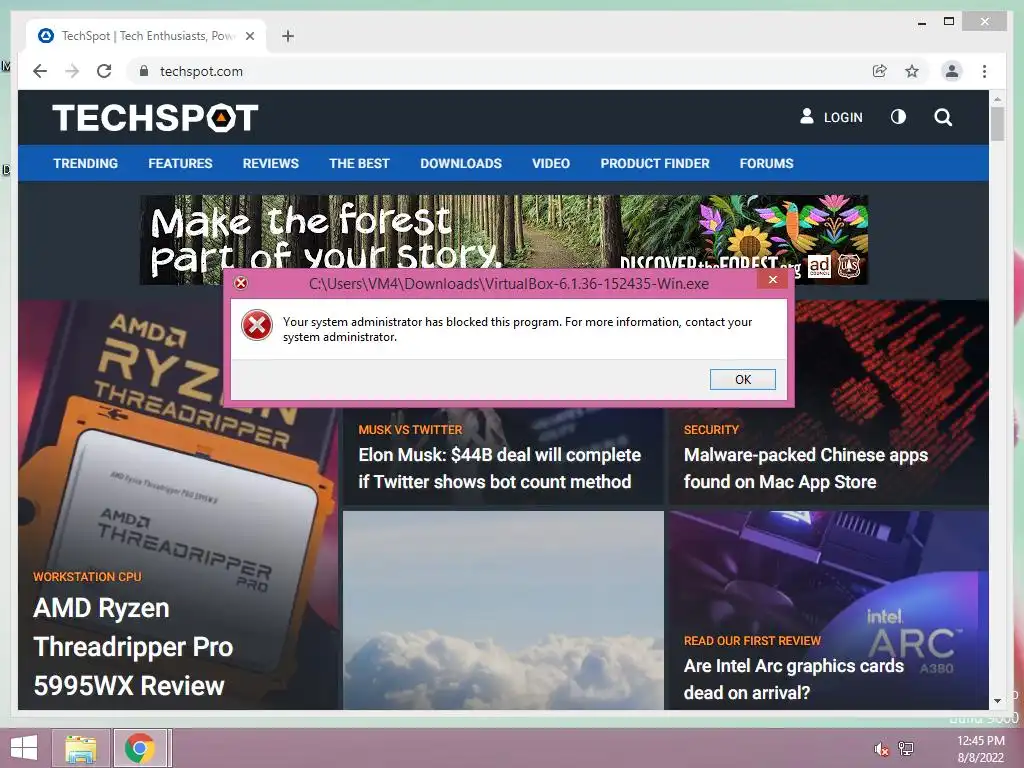Open the FEATURES menu item

coord(180,163)
